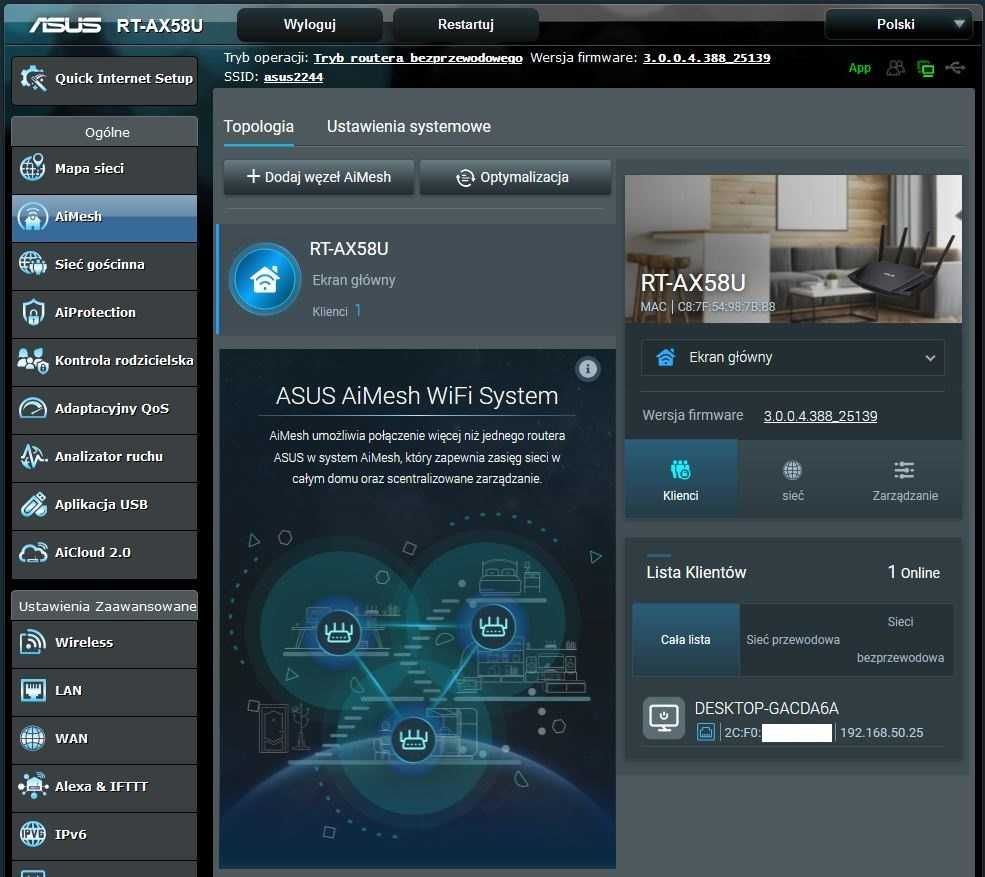Click Wyloguj to log out
Viewport: 985px width, 877px height.
(x=310, y=25)
